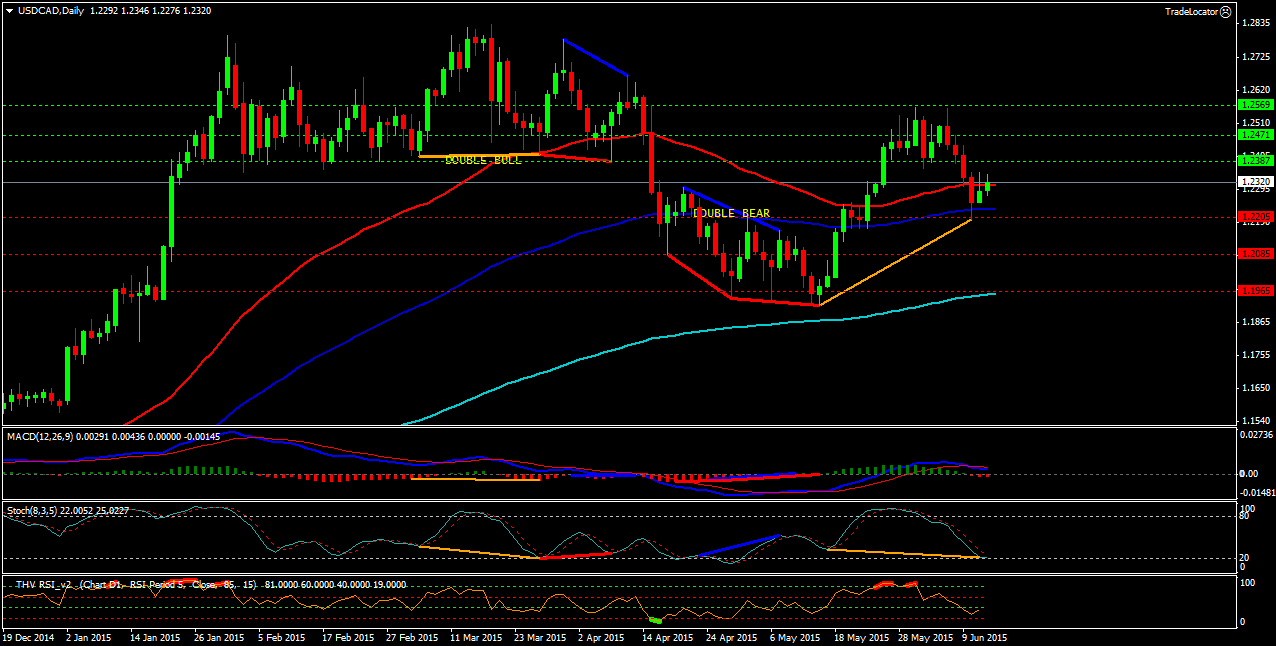This screenshot has height=646, width=1276.
Task: Click the Stoch(8,3,5) indicator label
Action: pos(32,510)
